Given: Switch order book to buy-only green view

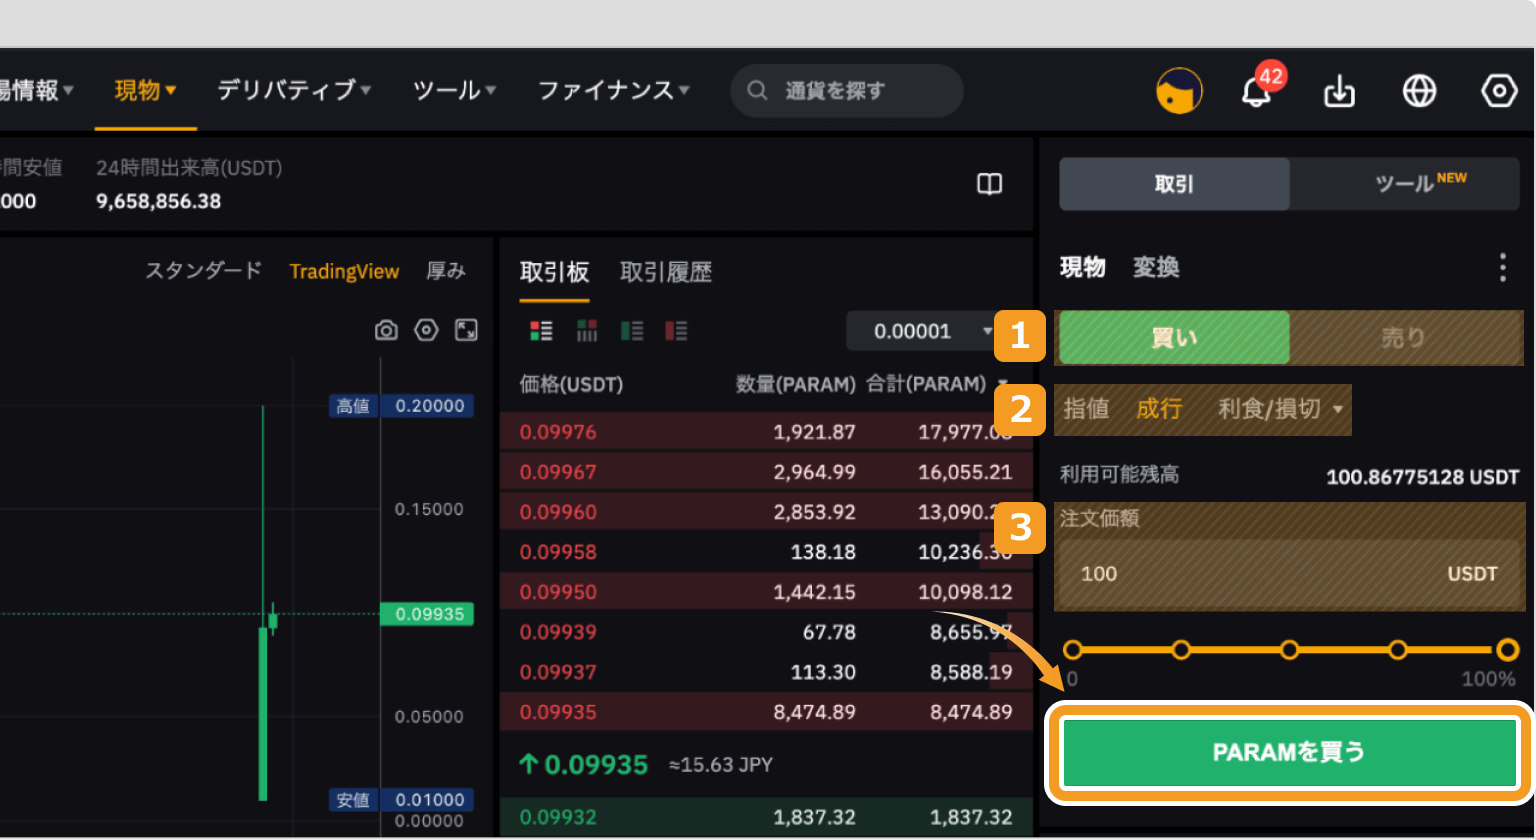Looking at the screenshot, I should 632,330.
